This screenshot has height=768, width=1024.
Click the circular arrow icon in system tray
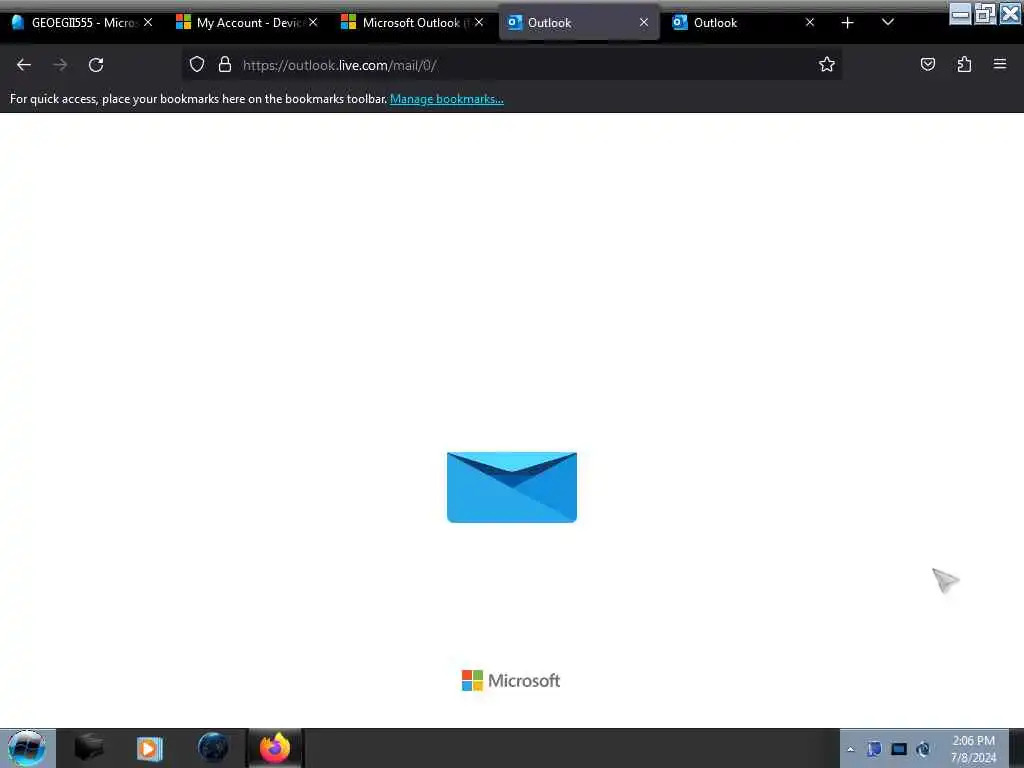pos(923,749)
